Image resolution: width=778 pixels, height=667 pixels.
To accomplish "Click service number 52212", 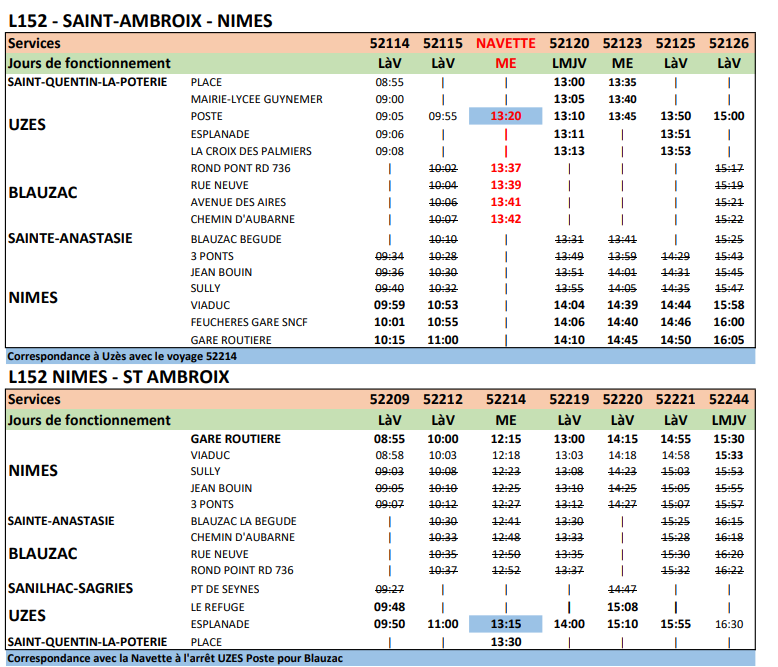I will pyautogui.click(x=443, y=400).
